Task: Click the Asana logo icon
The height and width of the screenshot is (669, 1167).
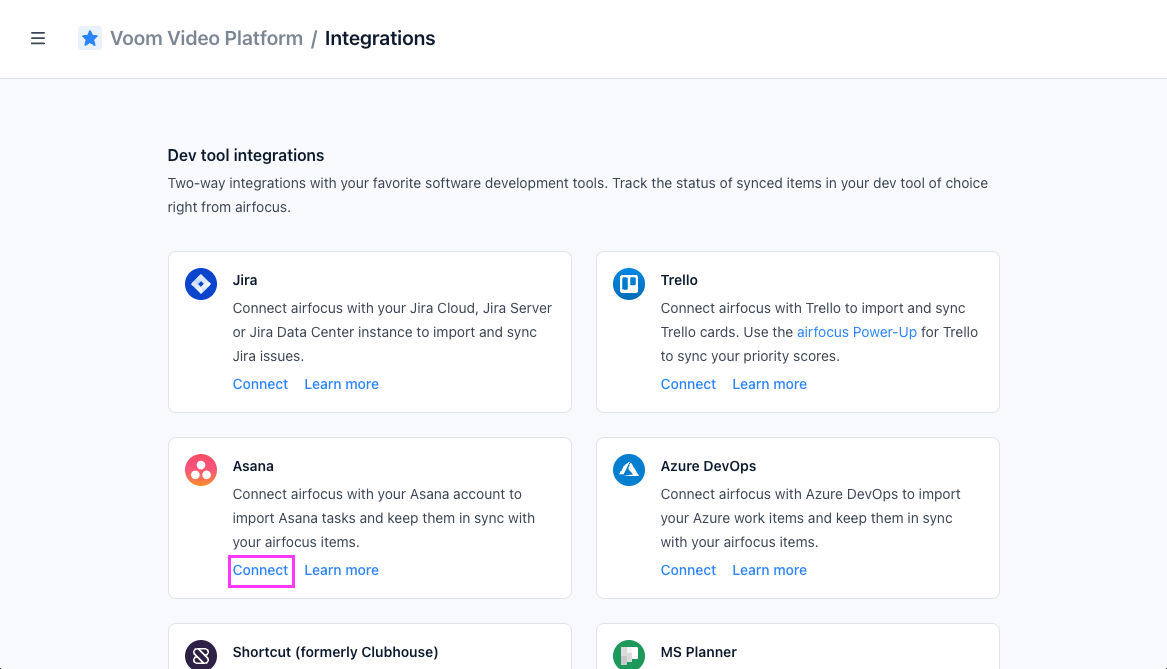Action: [201, 470]
